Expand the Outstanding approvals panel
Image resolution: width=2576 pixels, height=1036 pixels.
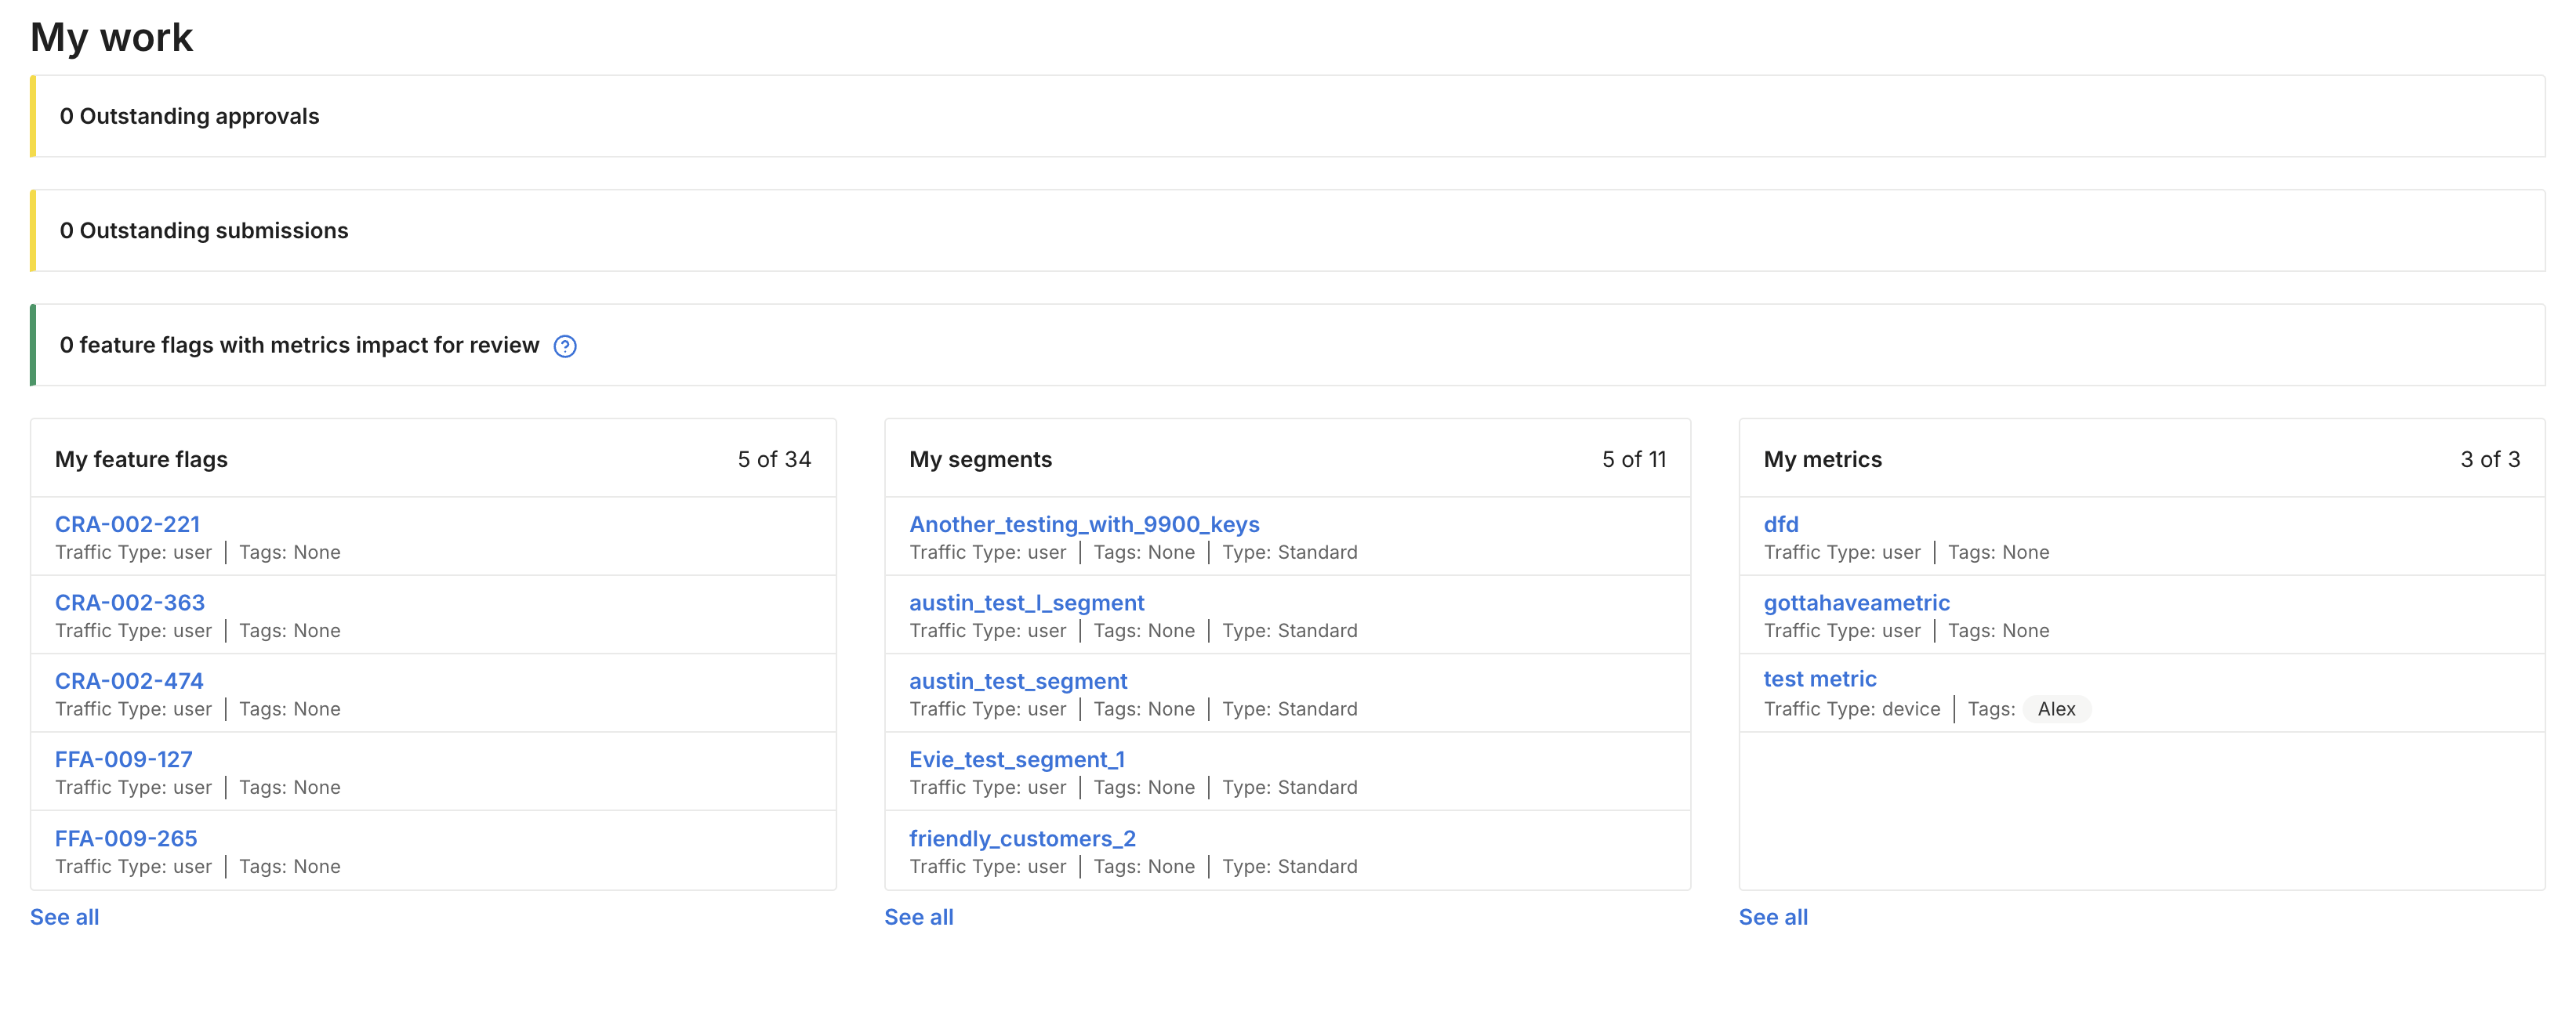tap(189, 116)
